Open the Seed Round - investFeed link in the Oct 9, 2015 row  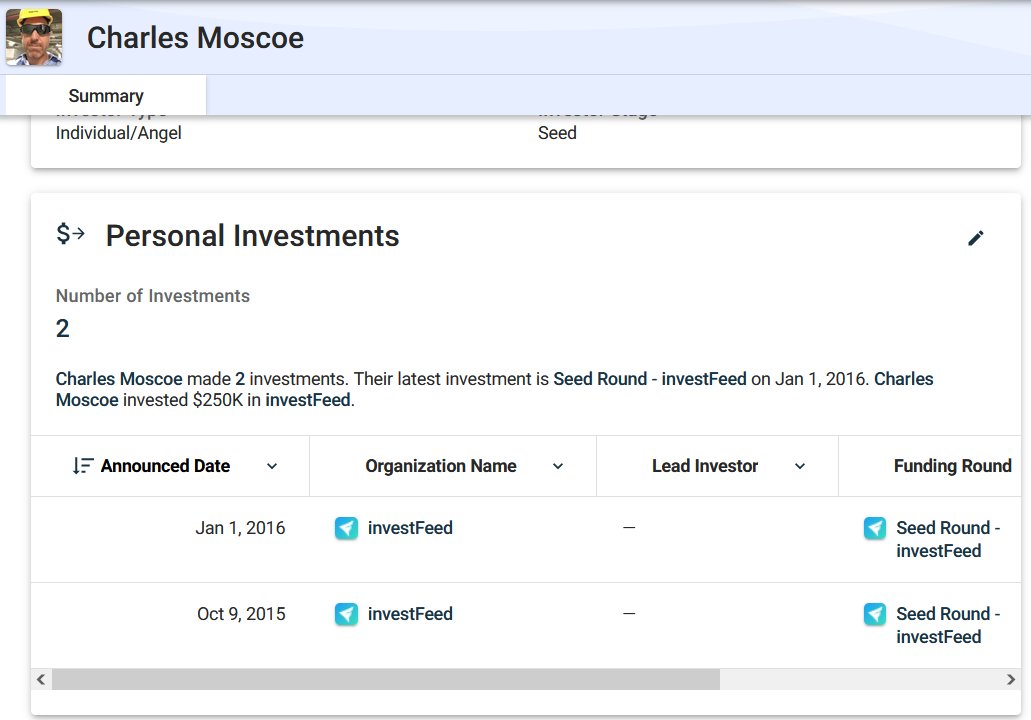[x=948, y=625]
